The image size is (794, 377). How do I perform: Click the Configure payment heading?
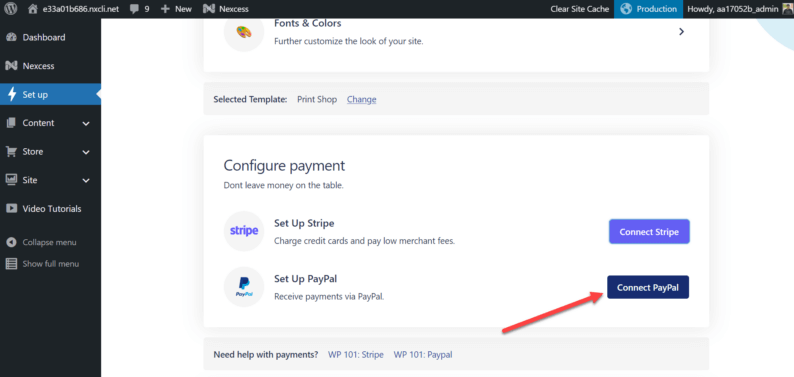click(284, 165)
